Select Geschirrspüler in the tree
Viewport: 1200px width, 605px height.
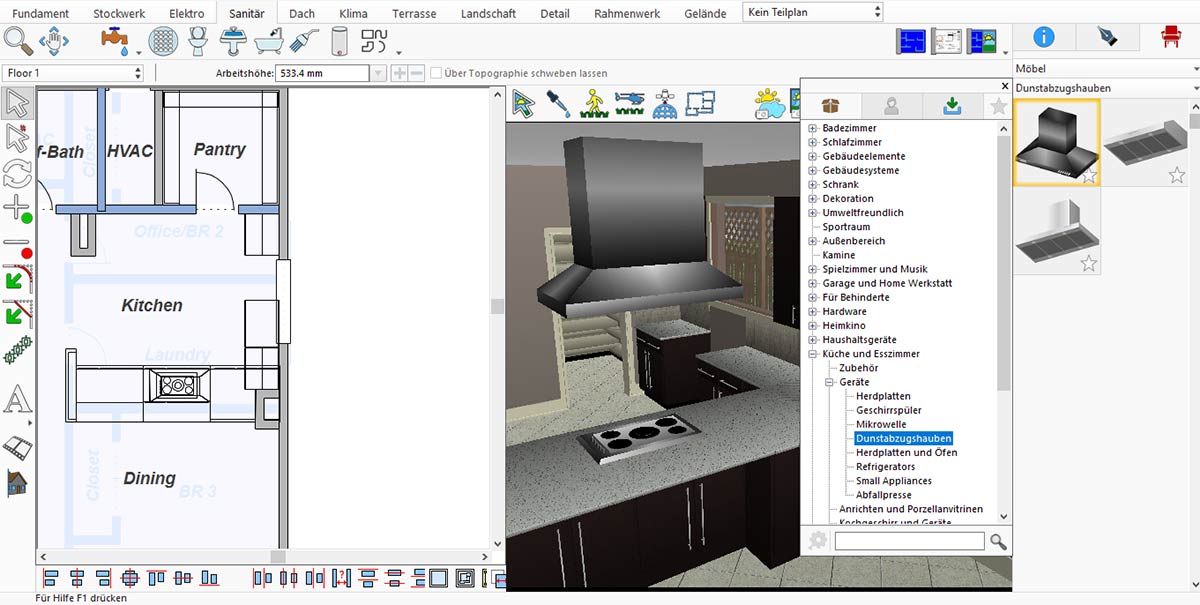tap(889, 410)
